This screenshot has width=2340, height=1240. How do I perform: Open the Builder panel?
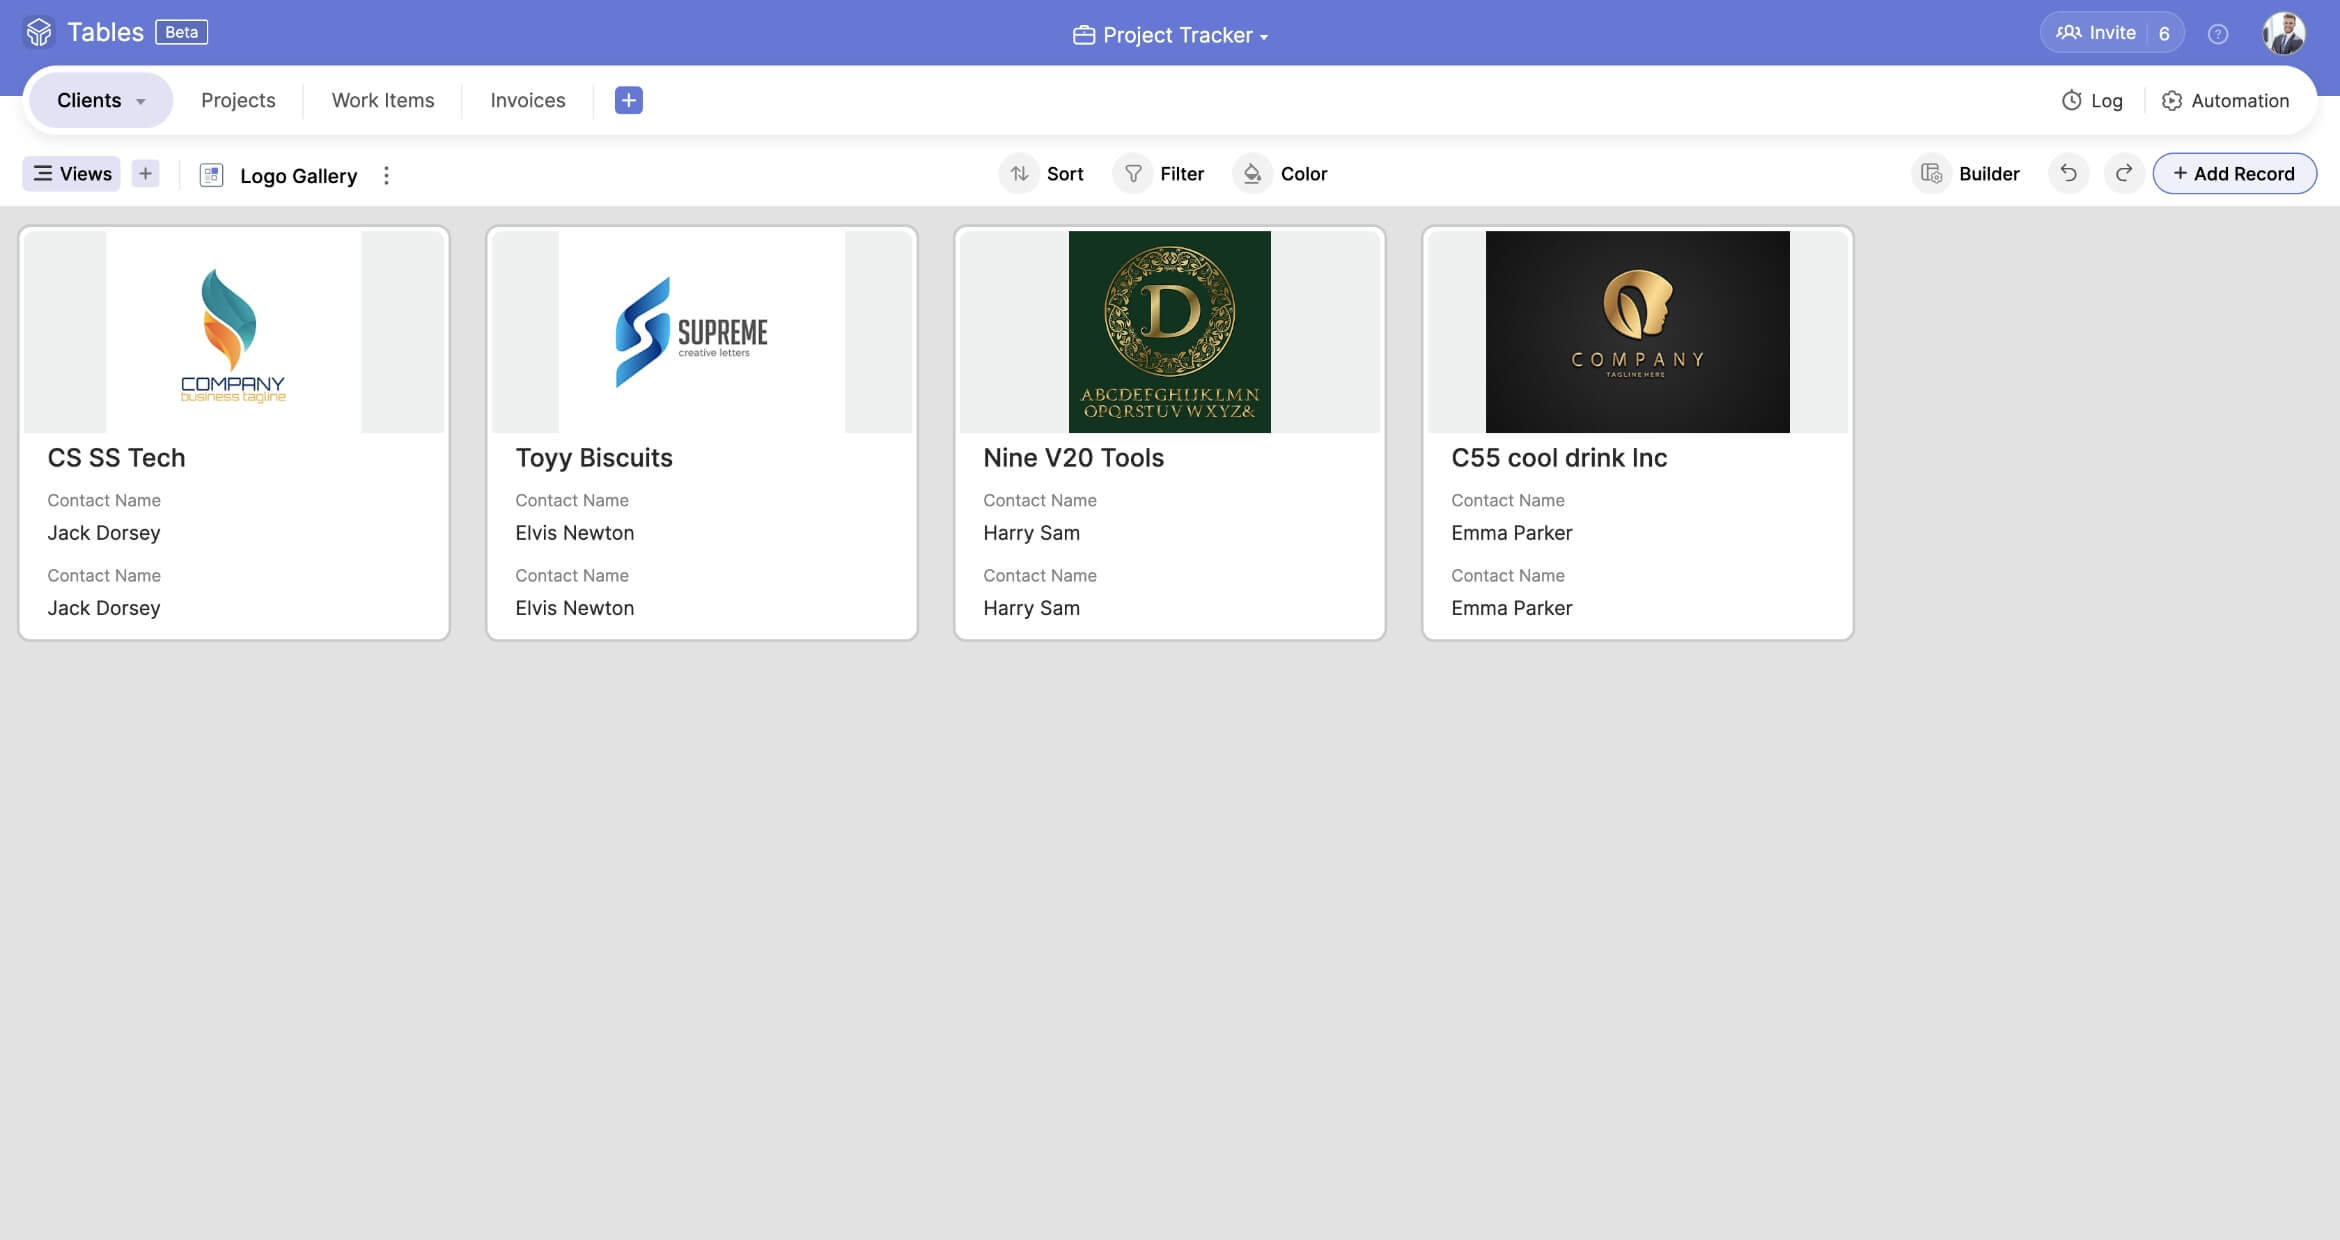tap(1966, 173)
